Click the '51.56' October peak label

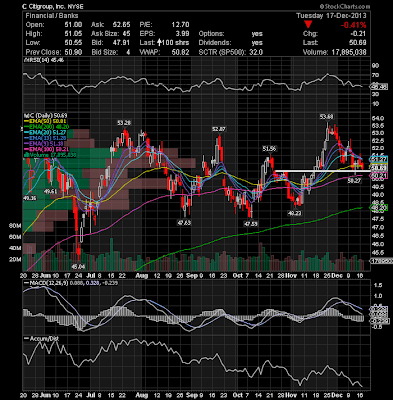[x=269, y=149]
